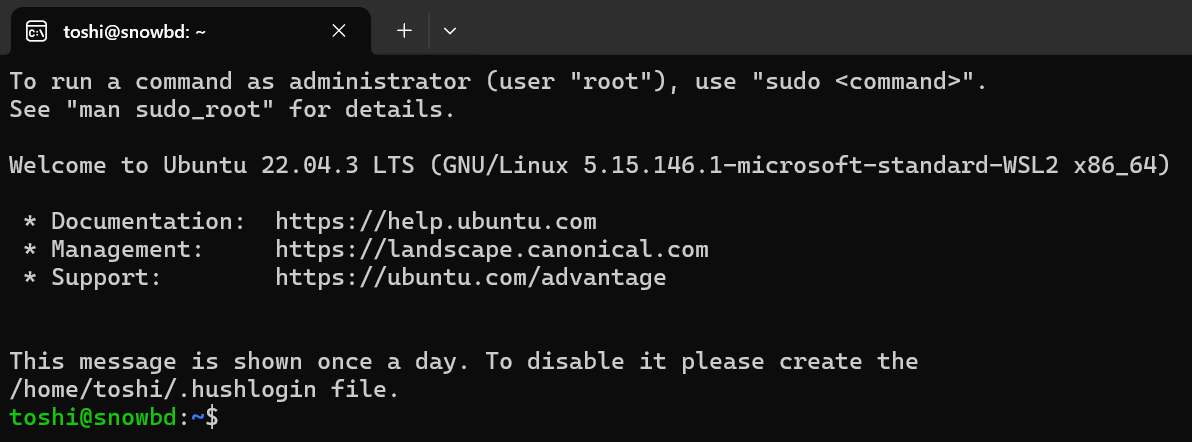Open a new tab with the plus button
The width and height of the screenshot is (1192, 442).
tap(404, 30)
